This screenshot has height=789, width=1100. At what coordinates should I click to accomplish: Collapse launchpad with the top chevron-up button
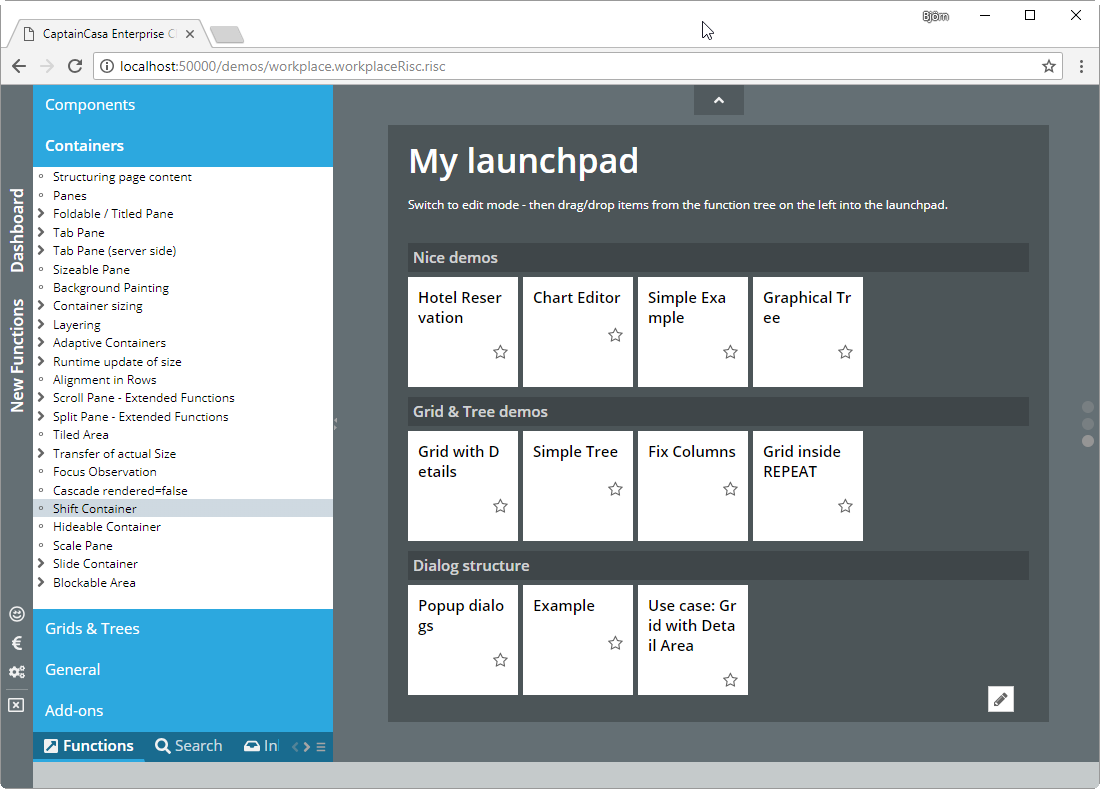pos(718,100)
